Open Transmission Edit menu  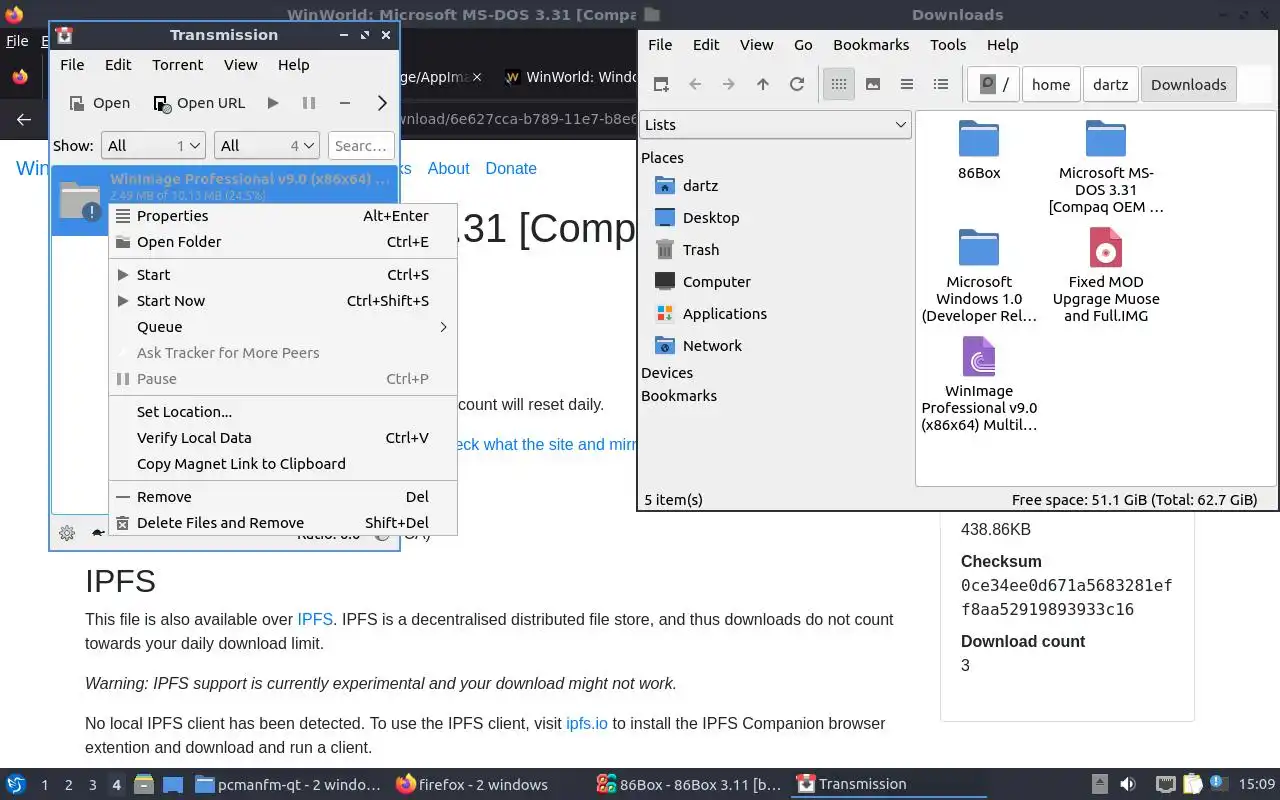[118, 65]
